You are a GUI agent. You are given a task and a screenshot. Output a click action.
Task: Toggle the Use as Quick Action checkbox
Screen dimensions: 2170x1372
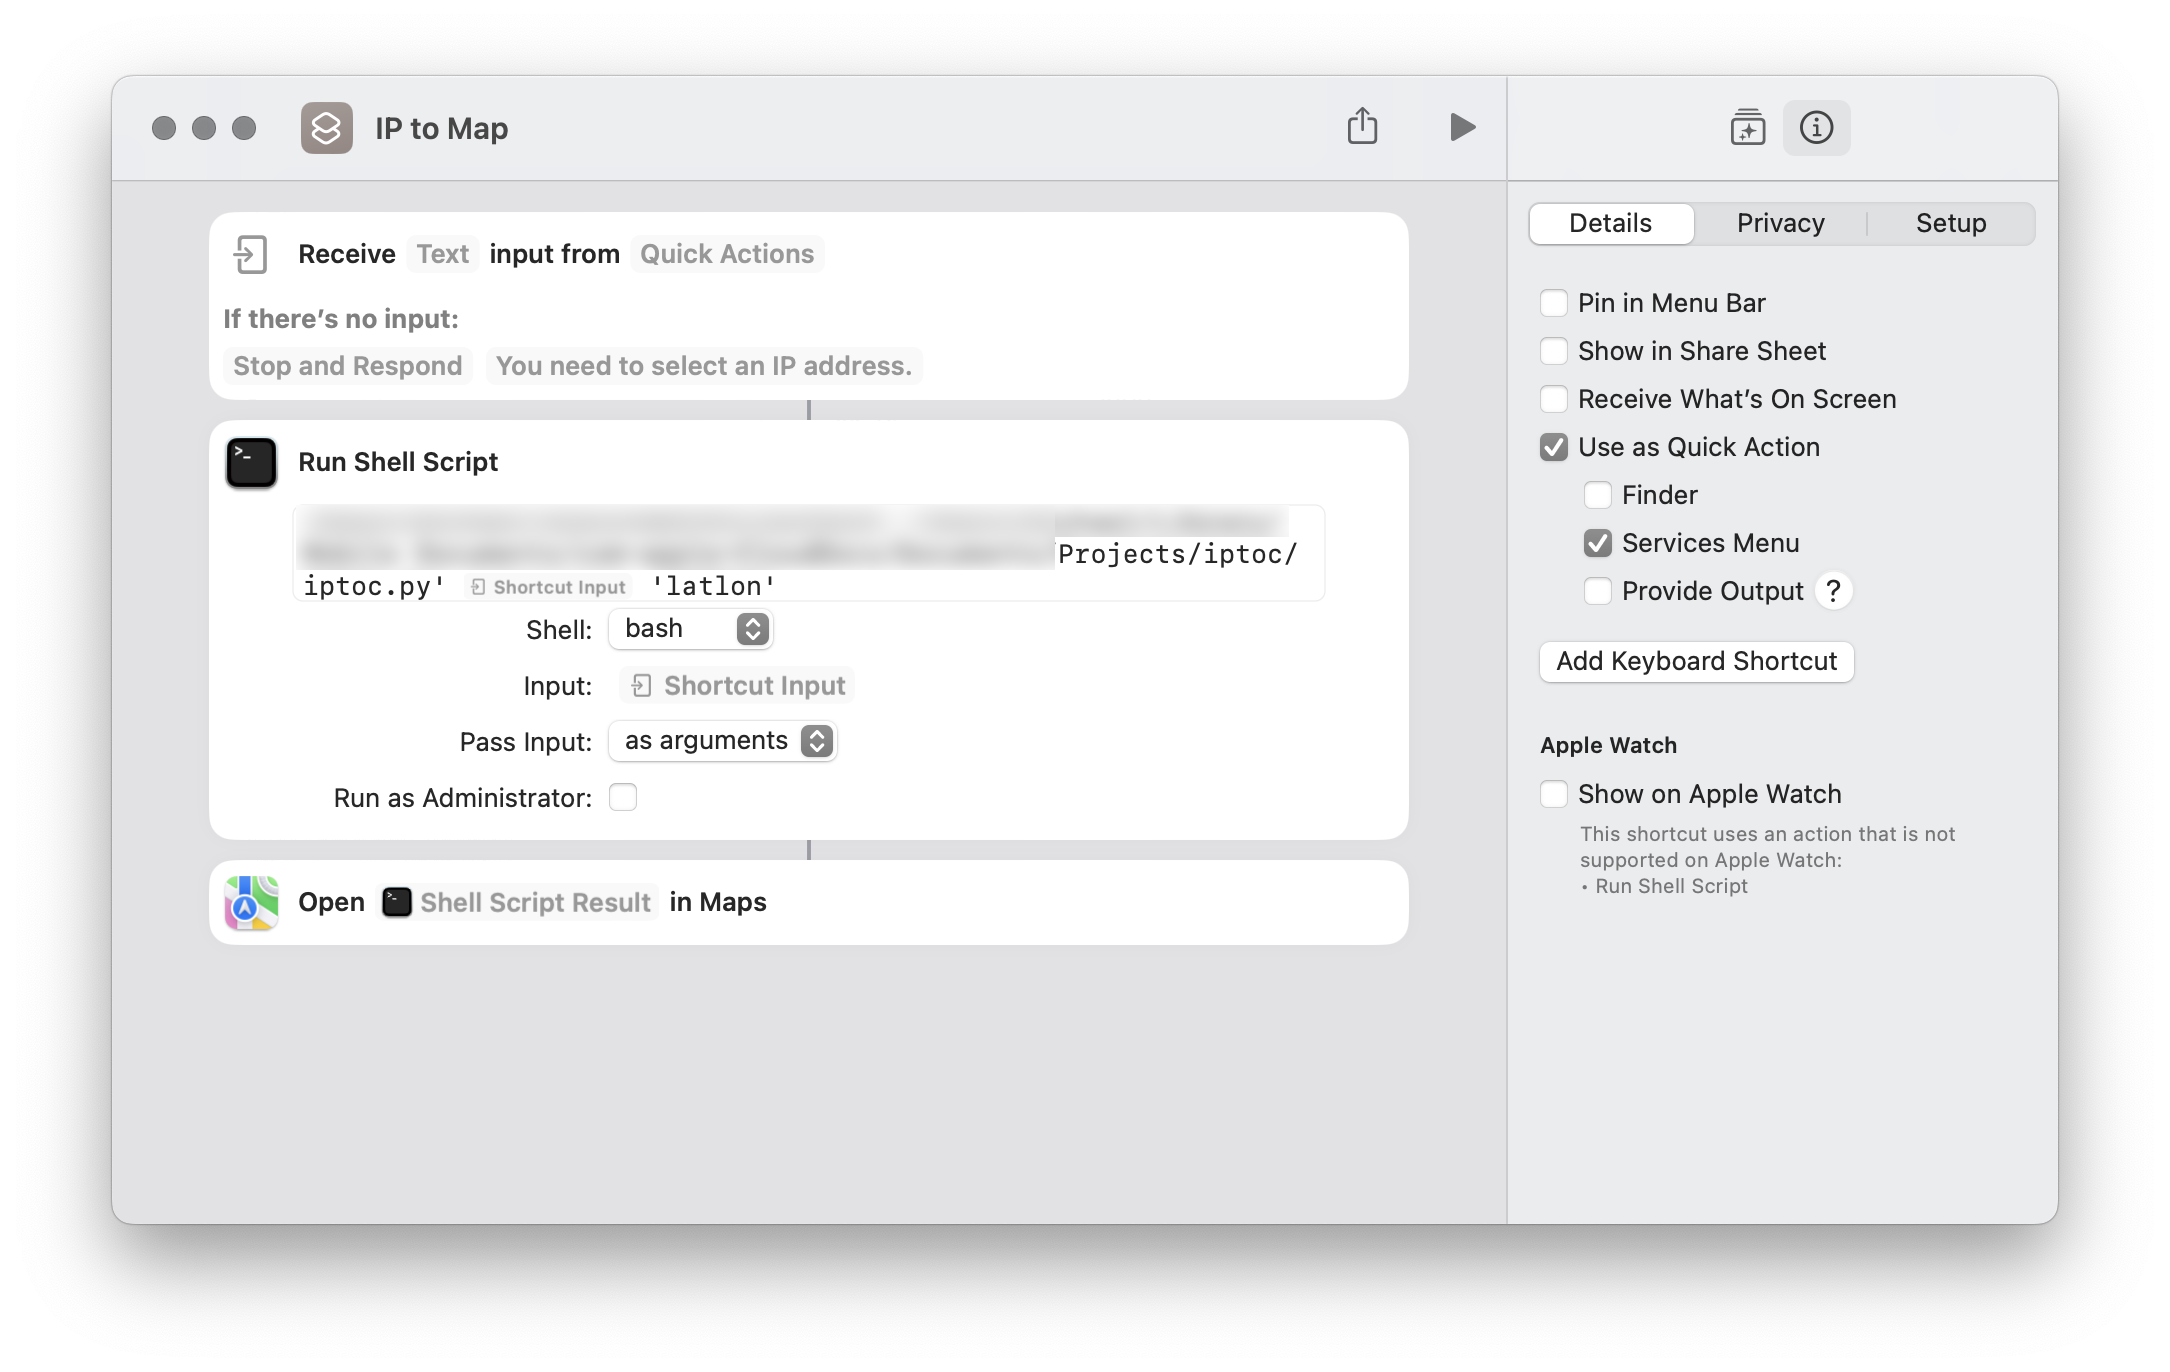click(x=1555, y=446)
